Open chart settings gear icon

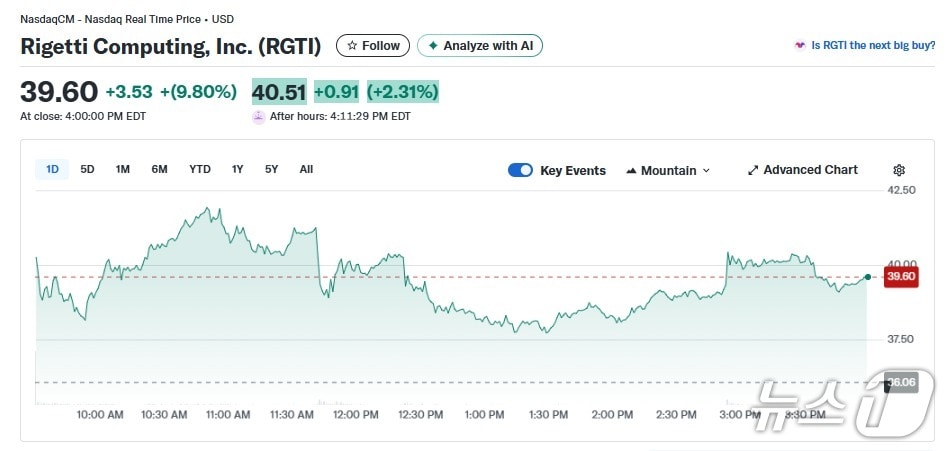click(899, 170)
